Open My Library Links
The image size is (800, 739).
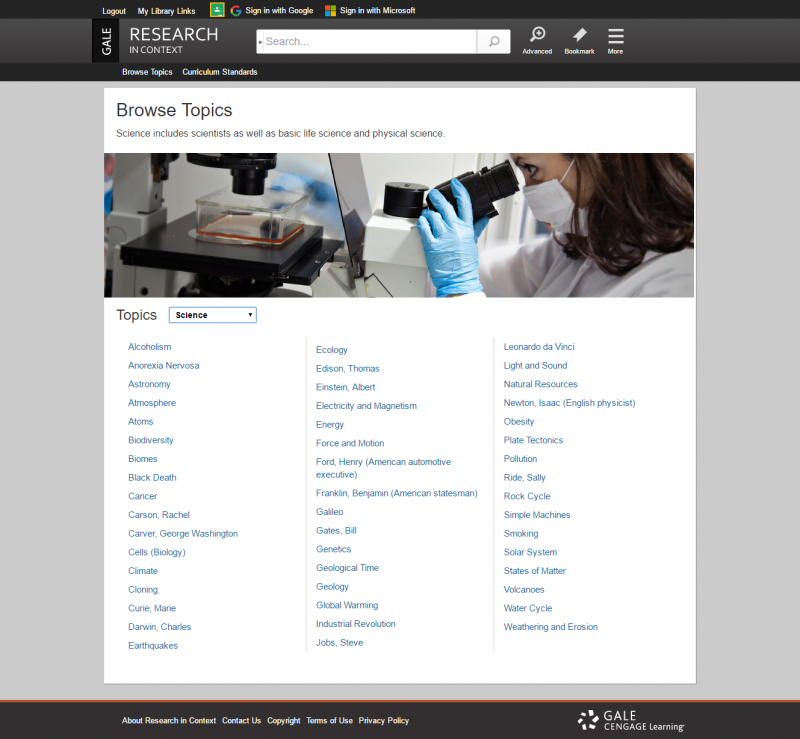(x=166, y=11)
